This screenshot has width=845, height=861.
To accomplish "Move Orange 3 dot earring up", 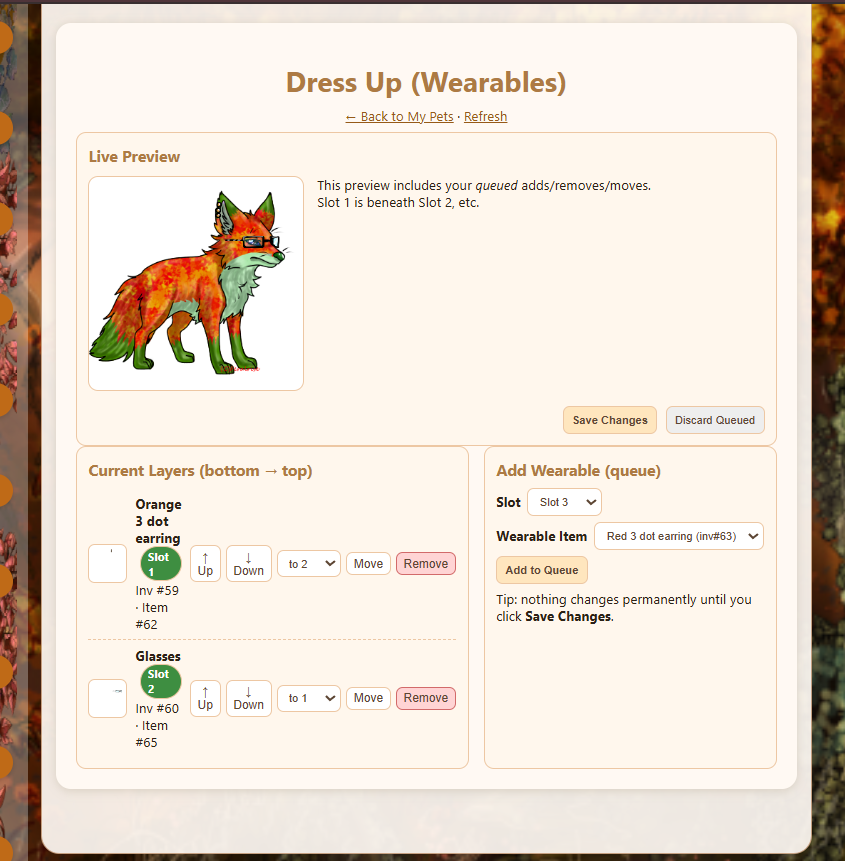I will [205, 564].
